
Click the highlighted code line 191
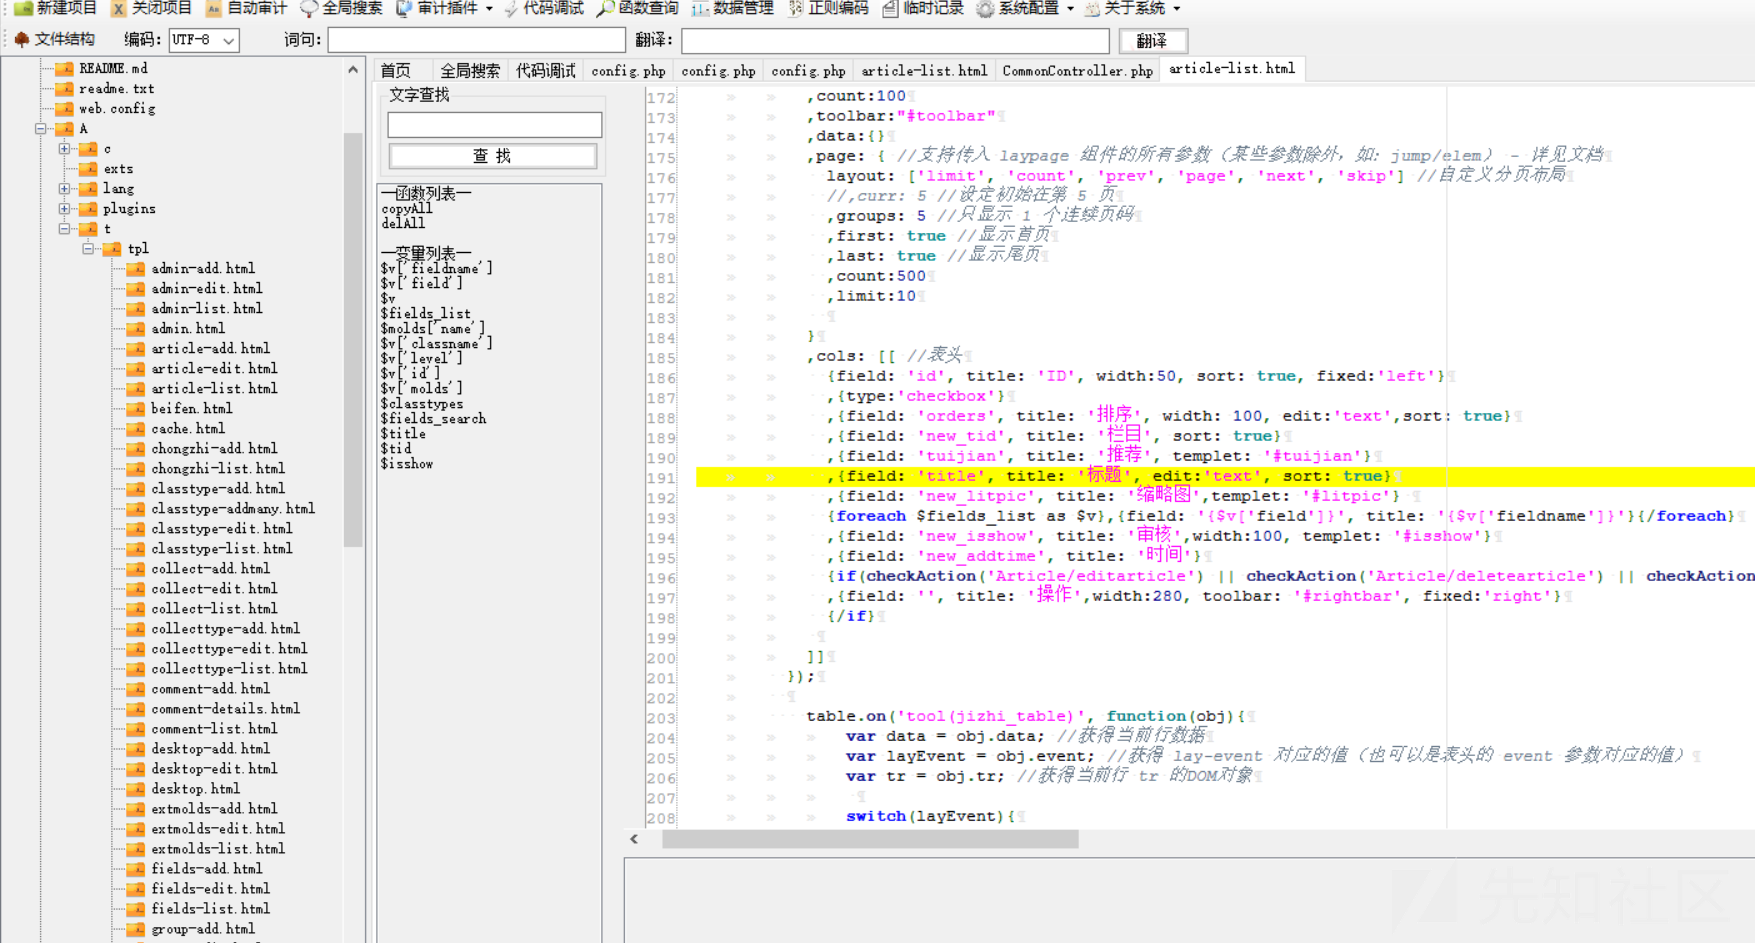point(1225,476)
